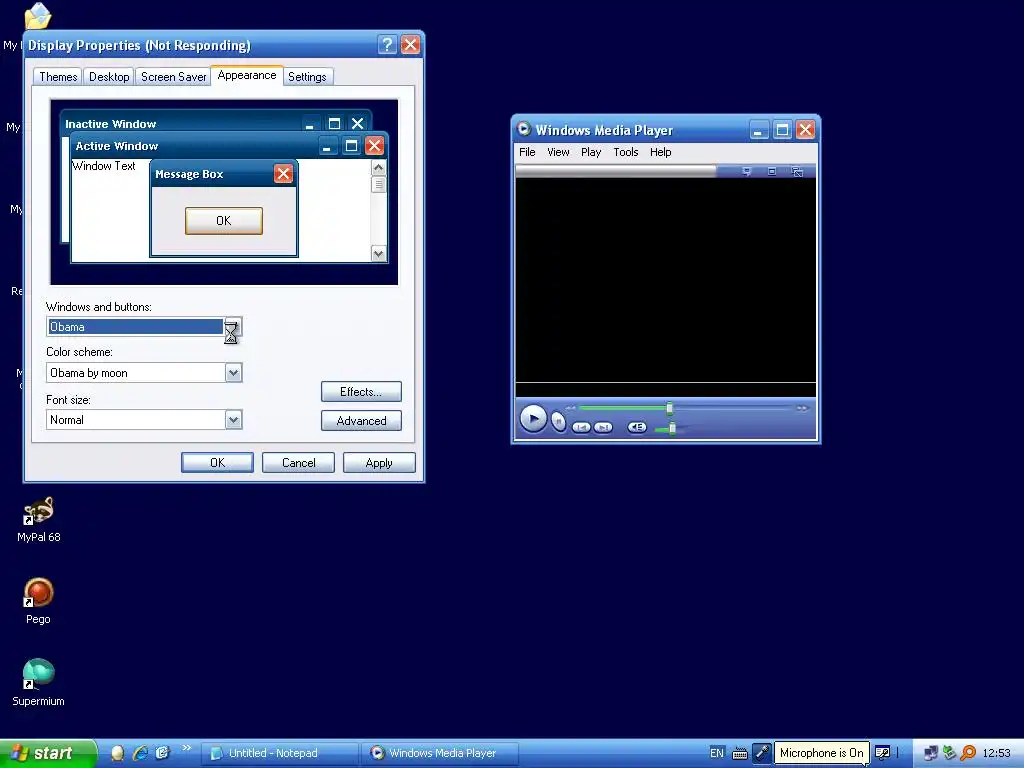Click the Media Player volume slider handle
This screenshot has height=768, width=1024.
click(672, 428)
